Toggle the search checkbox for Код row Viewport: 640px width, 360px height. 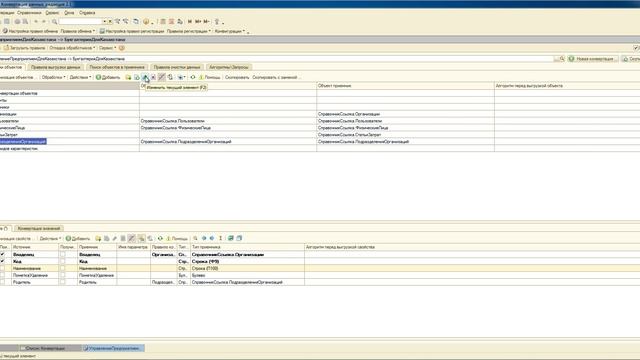pyautogui.click(x=2, y=261)
